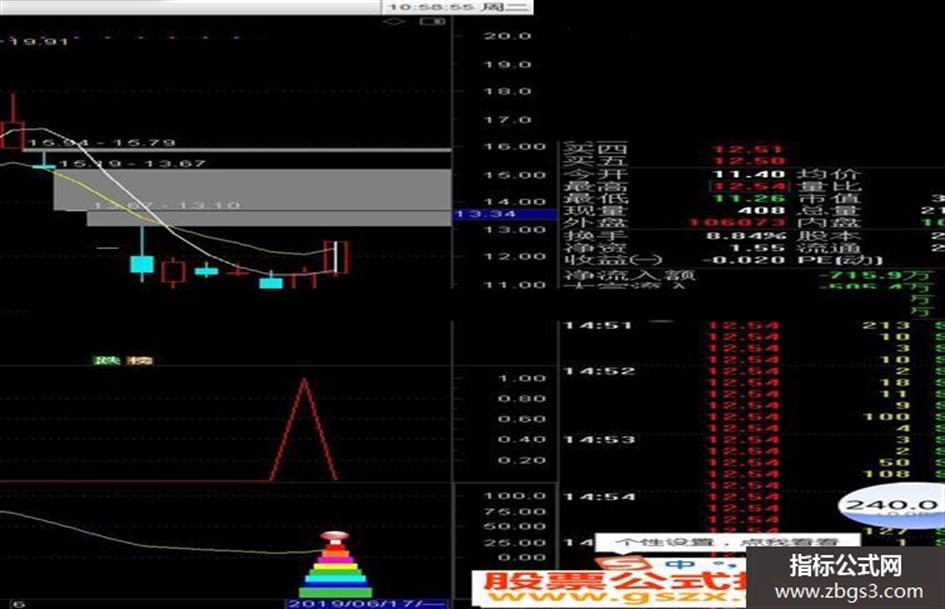Click the 15.94 - 15.79 gap label
The width and height of the screenshot is (945, 609).
pos(101,143)
